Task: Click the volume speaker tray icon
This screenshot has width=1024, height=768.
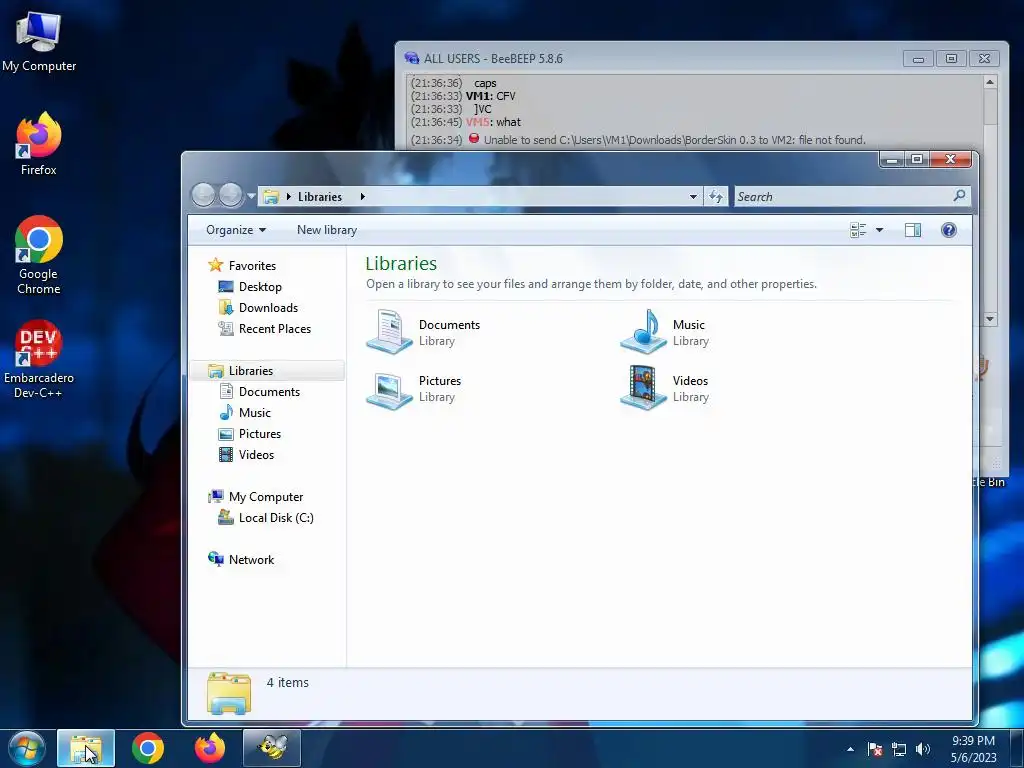Action: 923,750
